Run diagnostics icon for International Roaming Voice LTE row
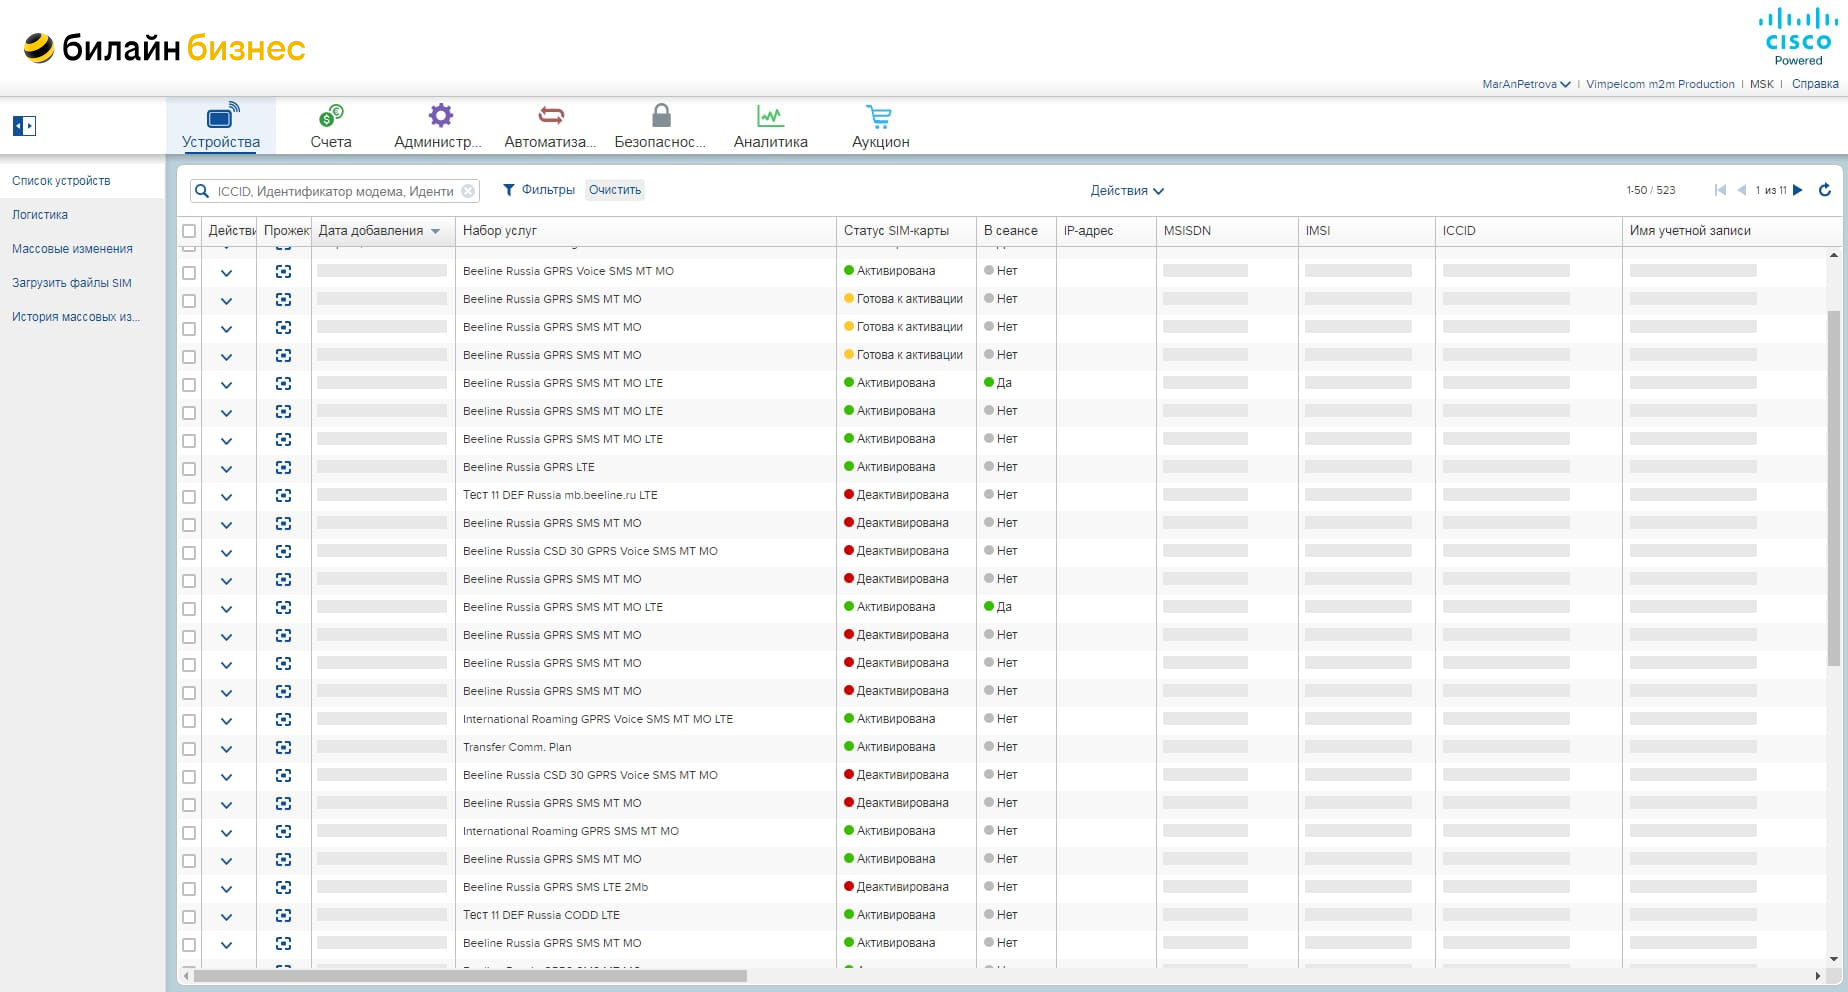The image size is (1848, 992). click(284, 719)
